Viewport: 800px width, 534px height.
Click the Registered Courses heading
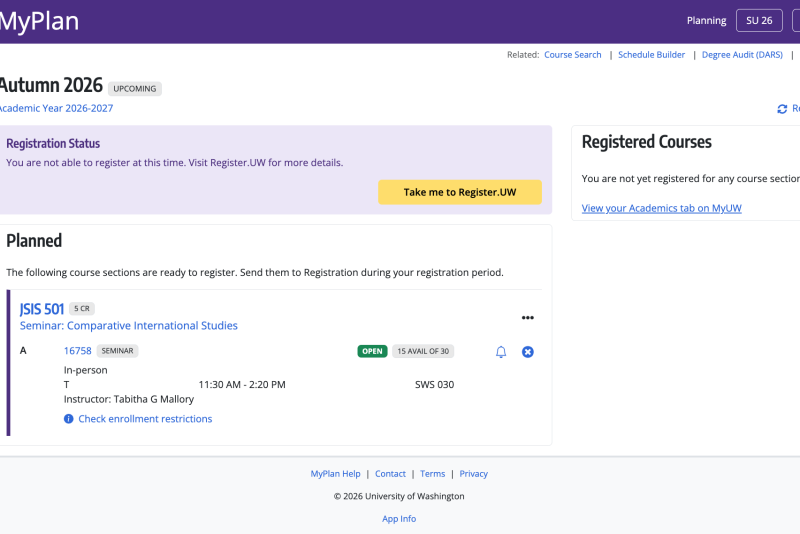[646, 142]
